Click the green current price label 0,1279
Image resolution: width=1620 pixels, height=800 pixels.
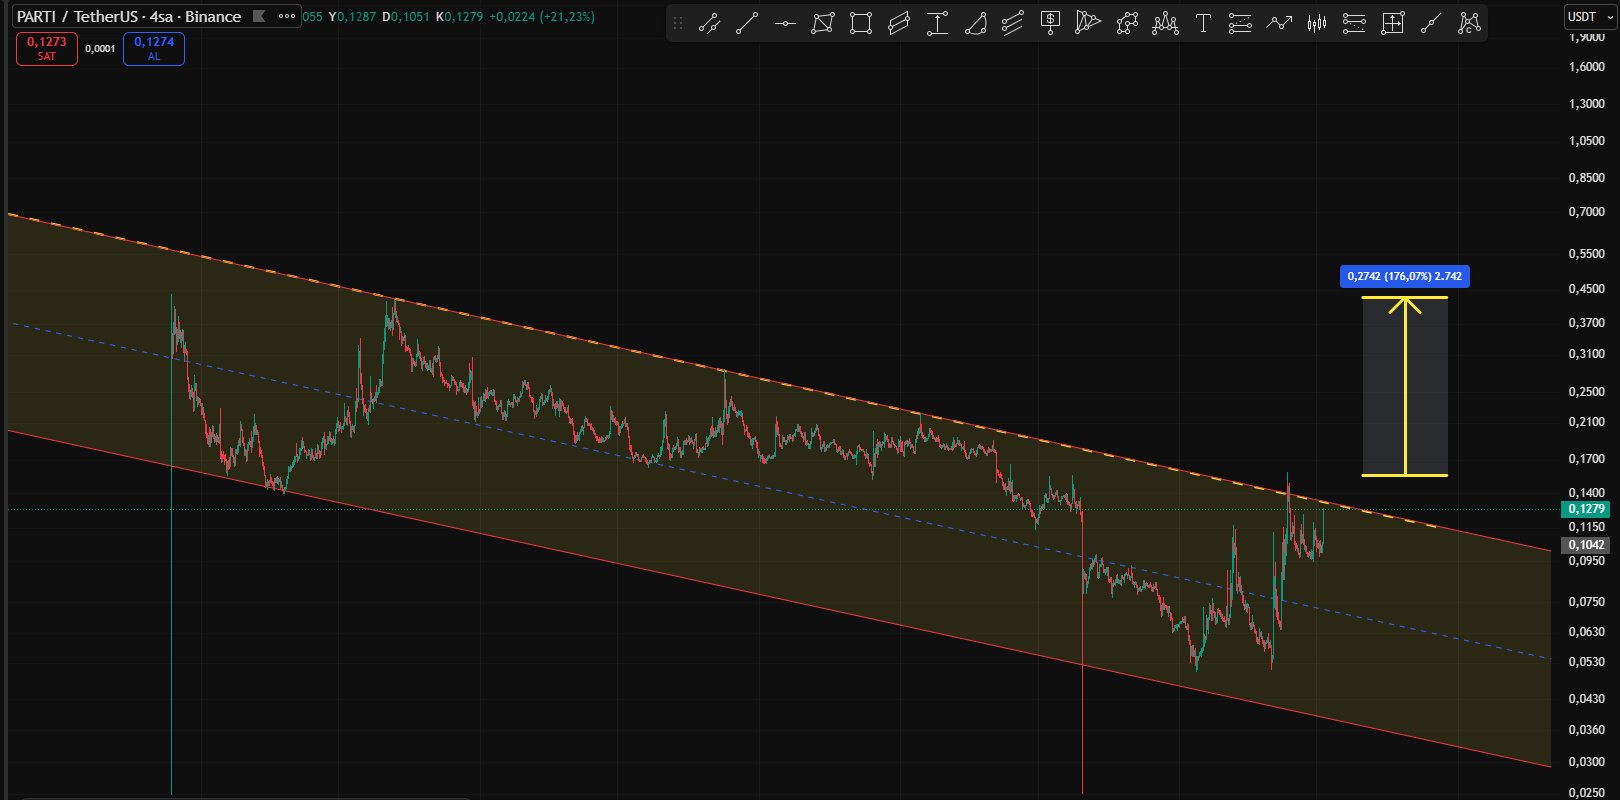coord(1586,509)
